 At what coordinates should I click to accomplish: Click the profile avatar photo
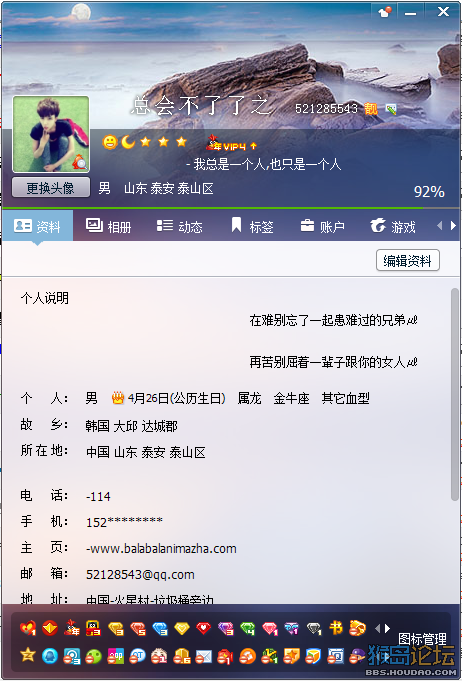click(51, 134)
